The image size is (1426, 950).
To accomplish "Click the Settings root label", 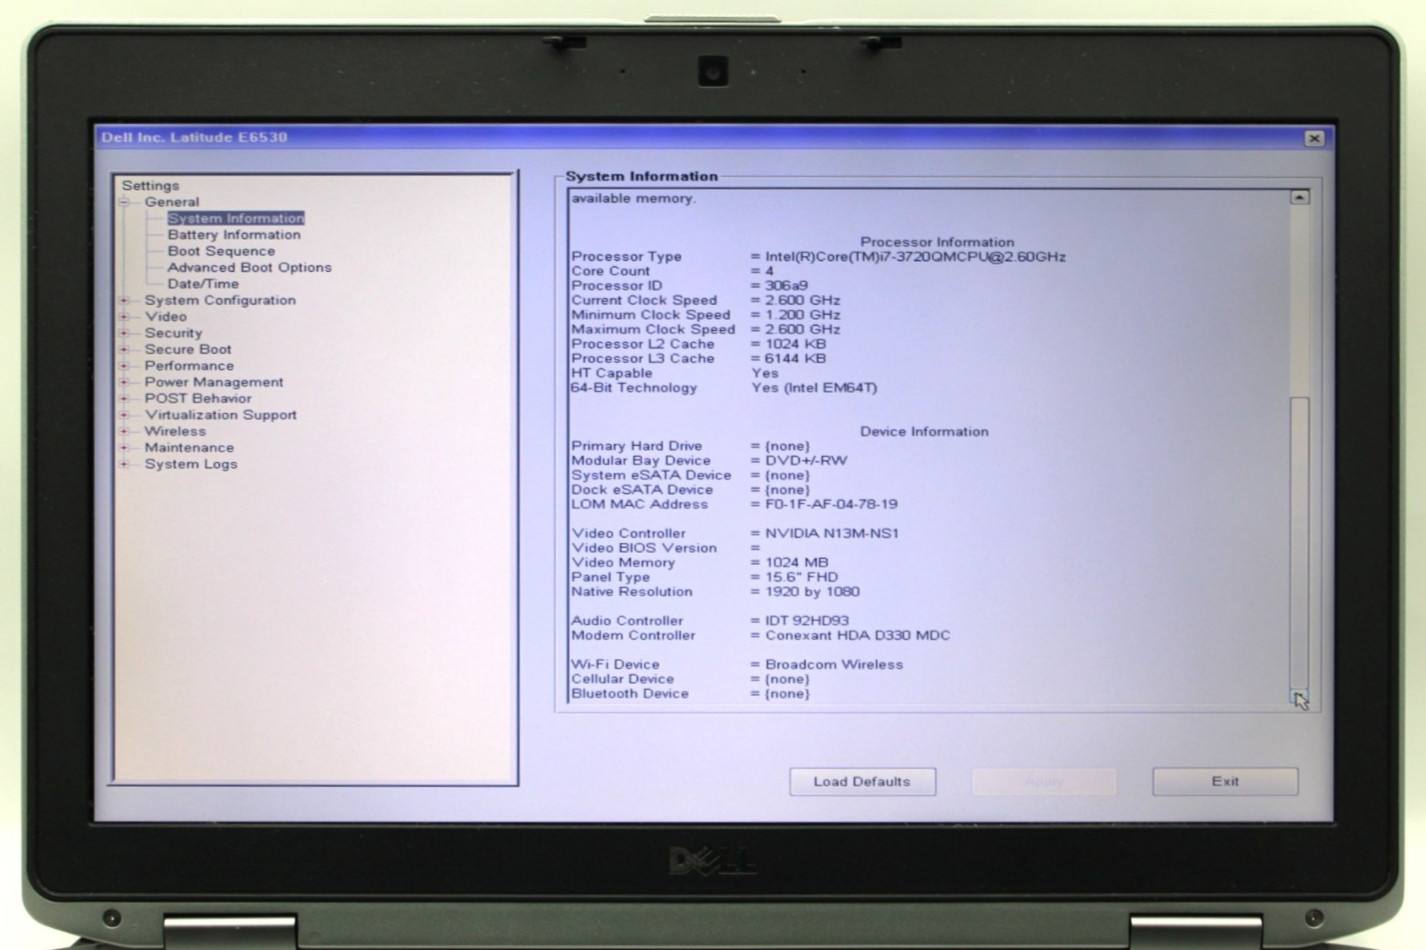I will pos(150,186).
